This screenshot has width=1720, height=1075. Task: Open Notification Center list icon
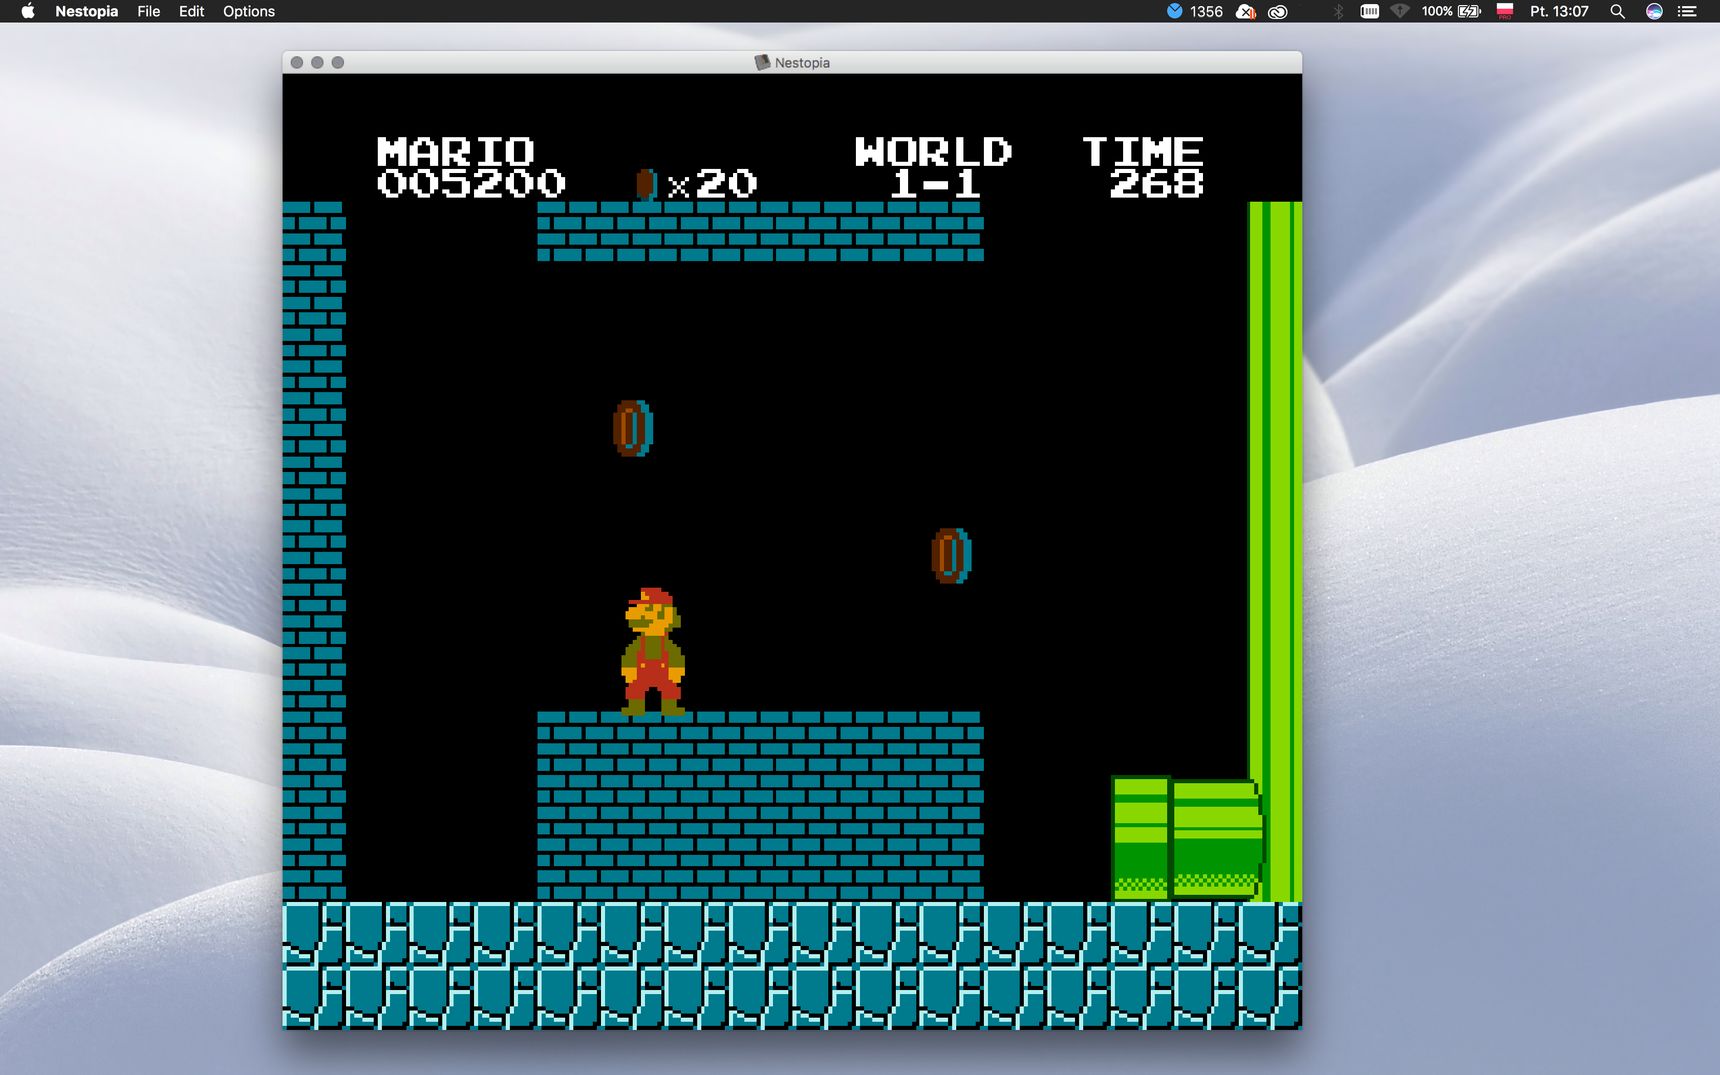pos(1687,11)
